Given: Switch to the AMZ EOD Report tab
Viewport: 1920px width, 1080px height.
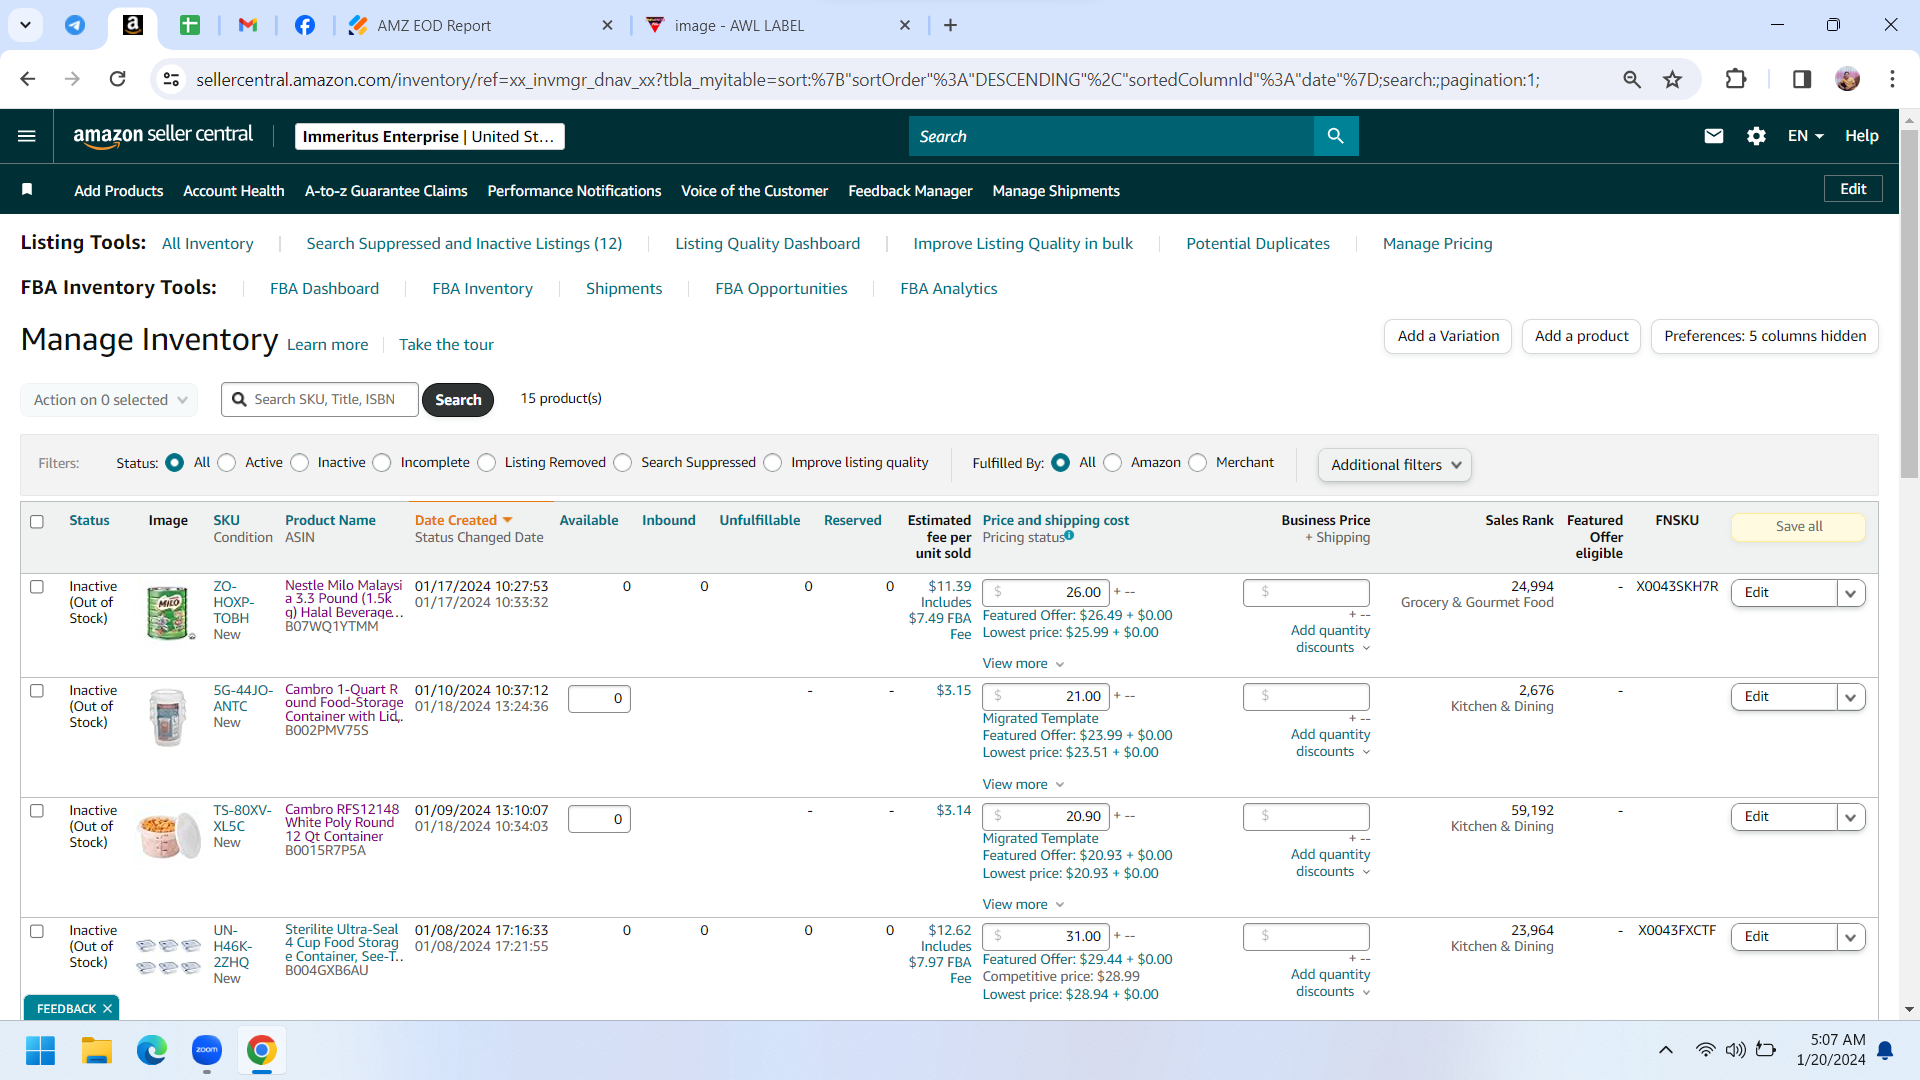Looking at the screenshot, I should (480, 25).
